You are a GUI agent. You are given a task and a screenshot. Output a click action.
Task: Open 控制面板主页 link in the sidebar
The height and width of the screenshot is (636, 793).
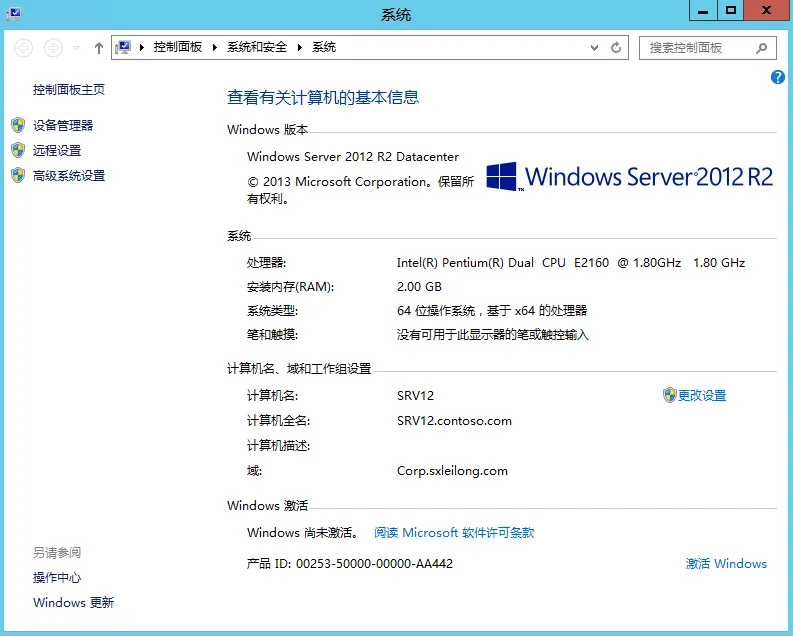point(68,90)
